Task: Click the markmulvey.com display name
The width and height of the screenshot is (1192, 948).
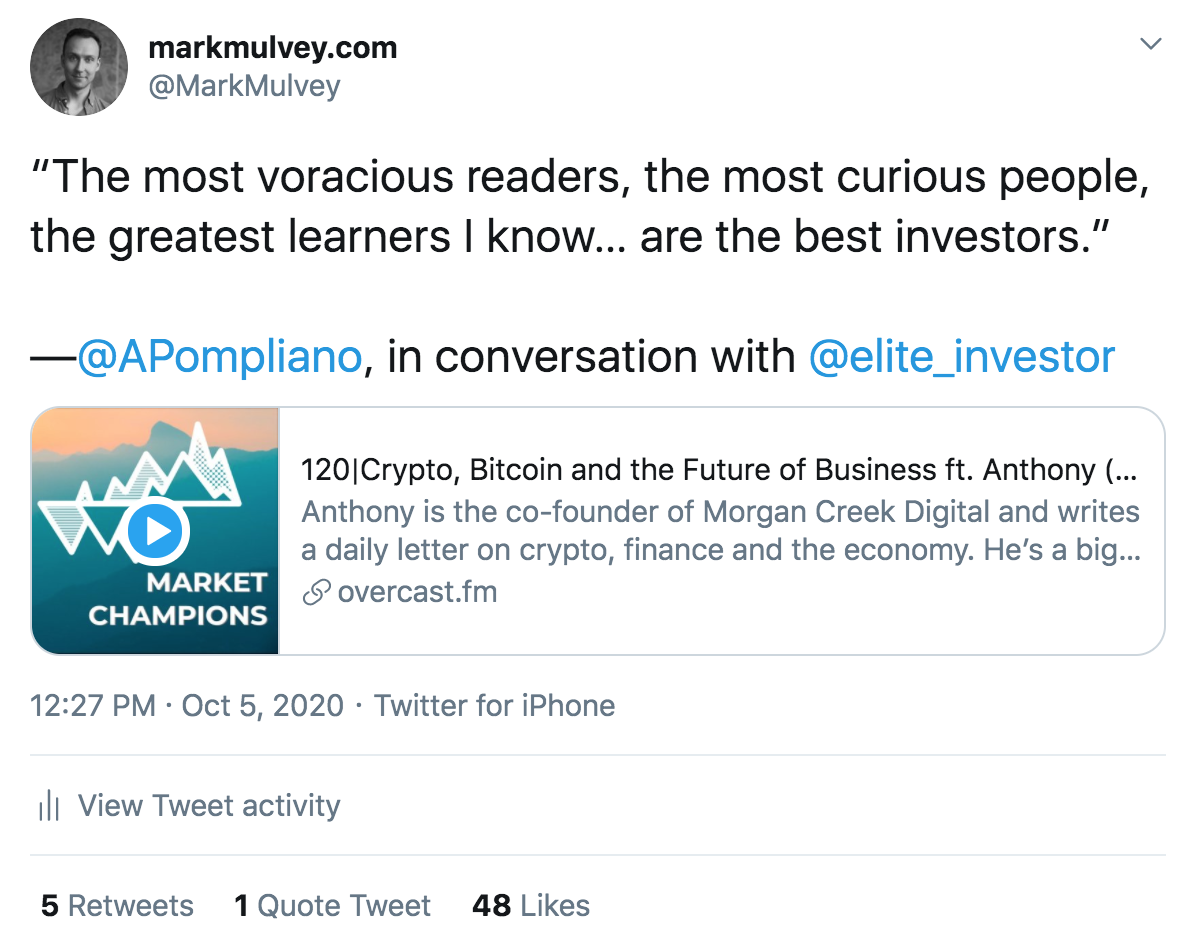Action: (x=274, y=46)
